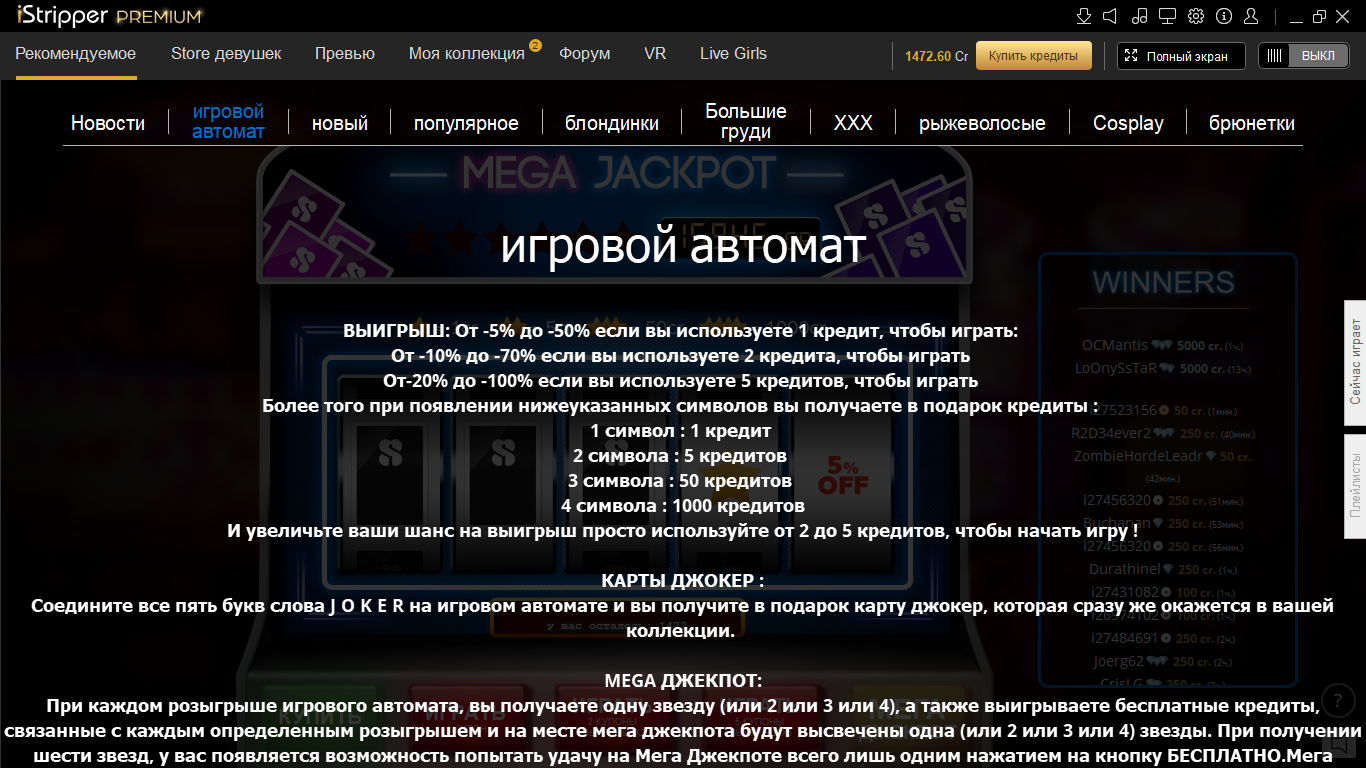Select the блондинки category

(x=612, y=123)
